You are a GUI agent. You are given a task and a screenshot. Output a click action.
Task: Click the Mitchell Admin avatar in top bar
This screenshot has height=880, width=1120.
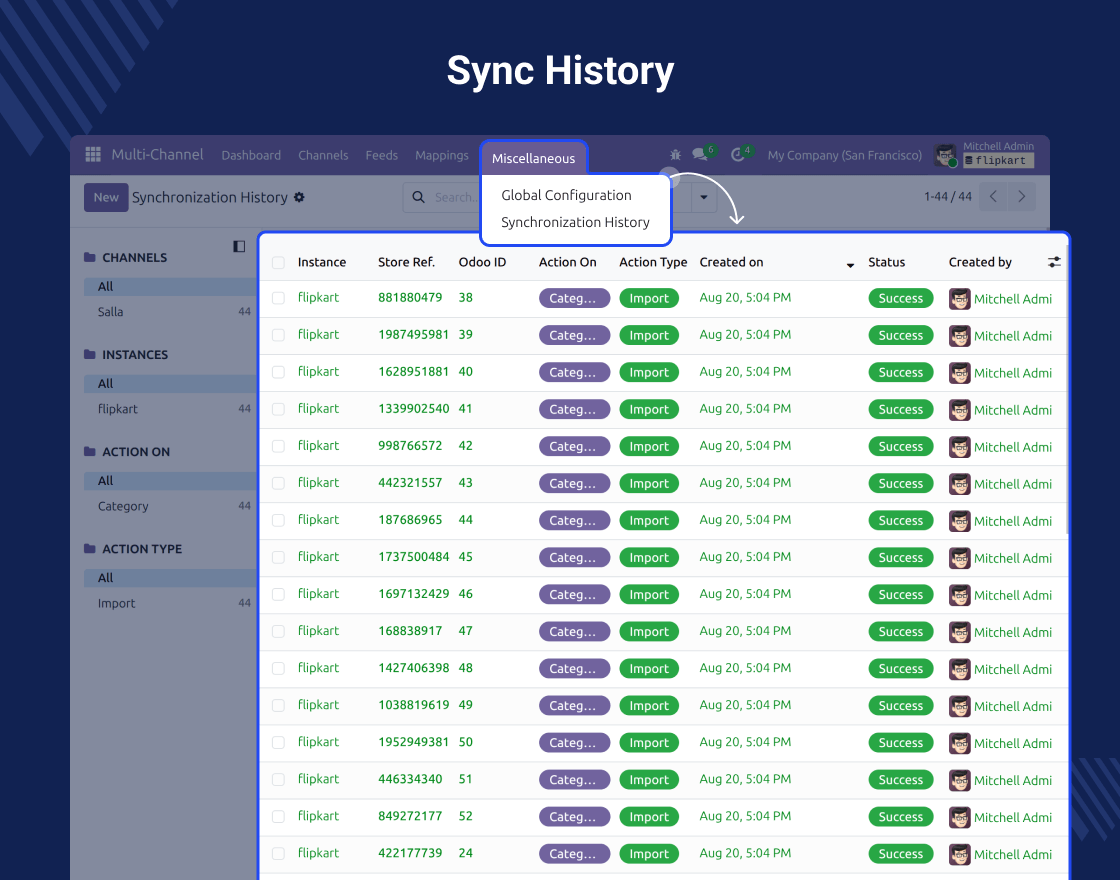[x=945, y=155]
